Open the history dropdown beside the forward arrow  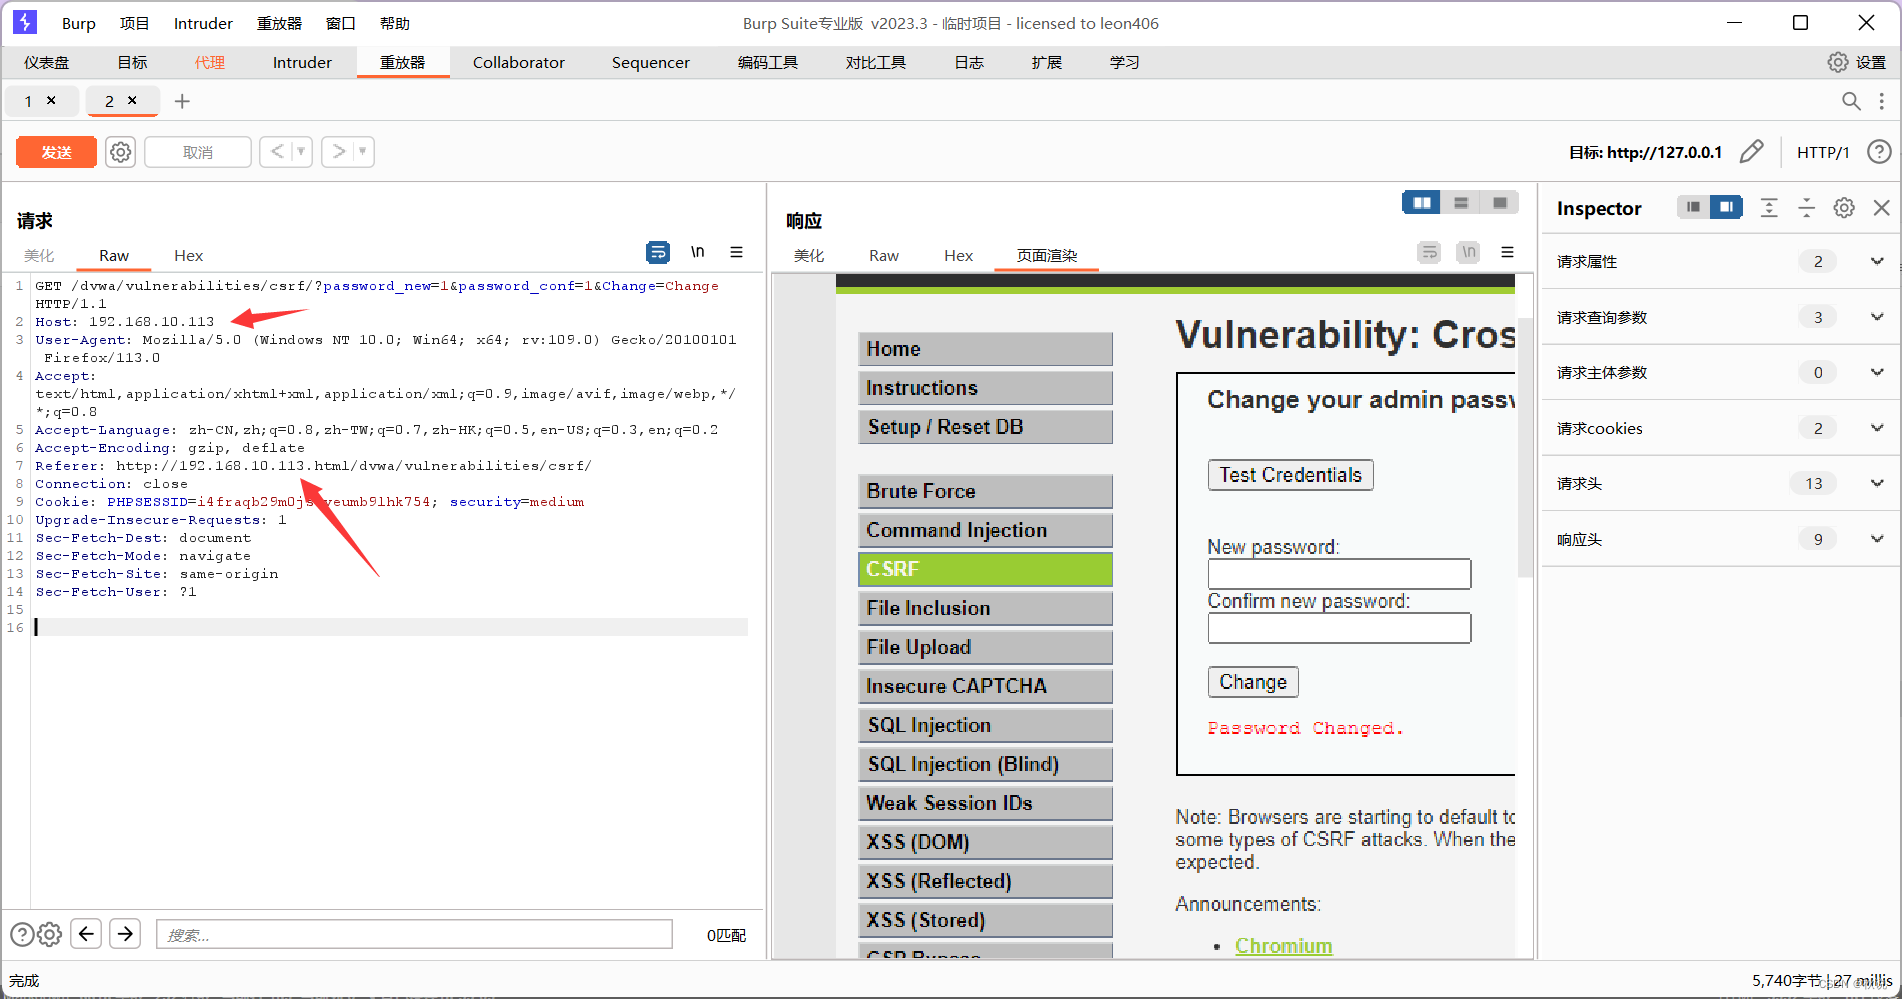(363, 152)
